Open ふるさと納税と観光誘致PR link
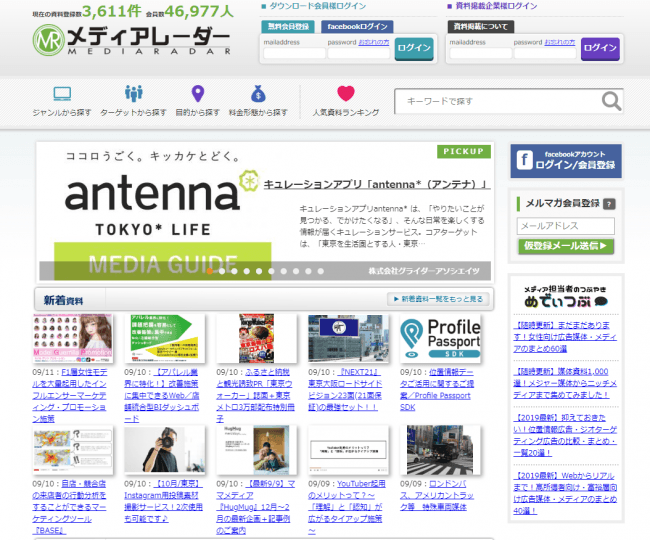The height and width of the screenshot is (540, 650). click(256, 396)
